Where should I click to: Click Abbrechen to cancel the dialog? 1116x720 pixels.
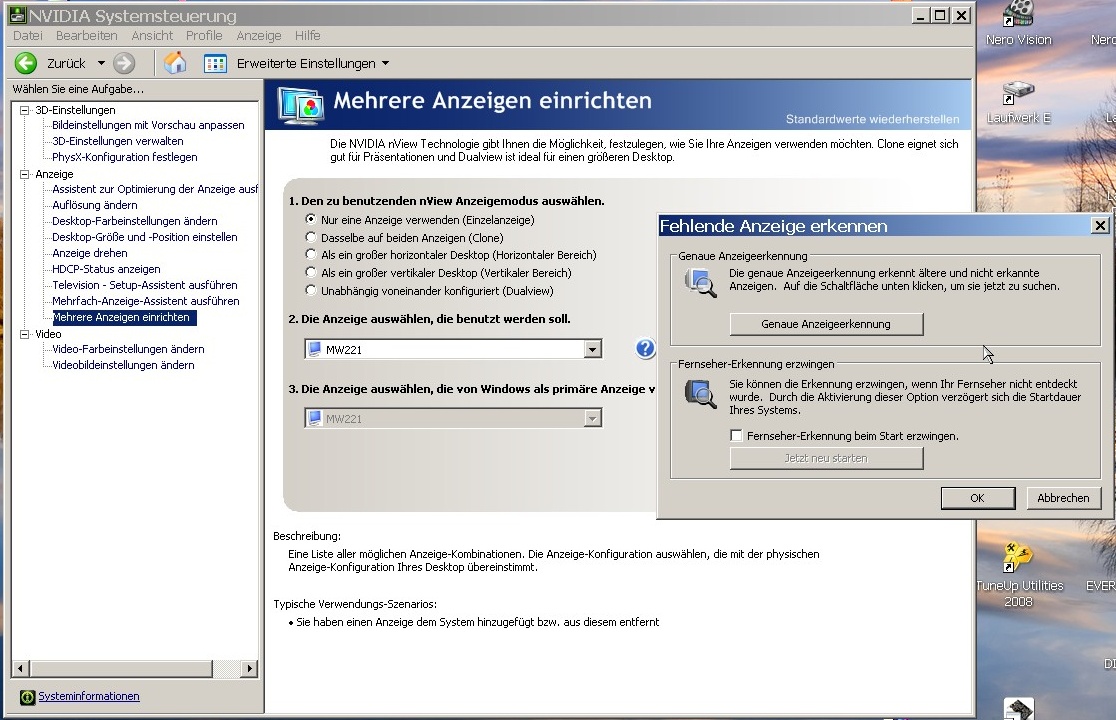coord(1063,498)
